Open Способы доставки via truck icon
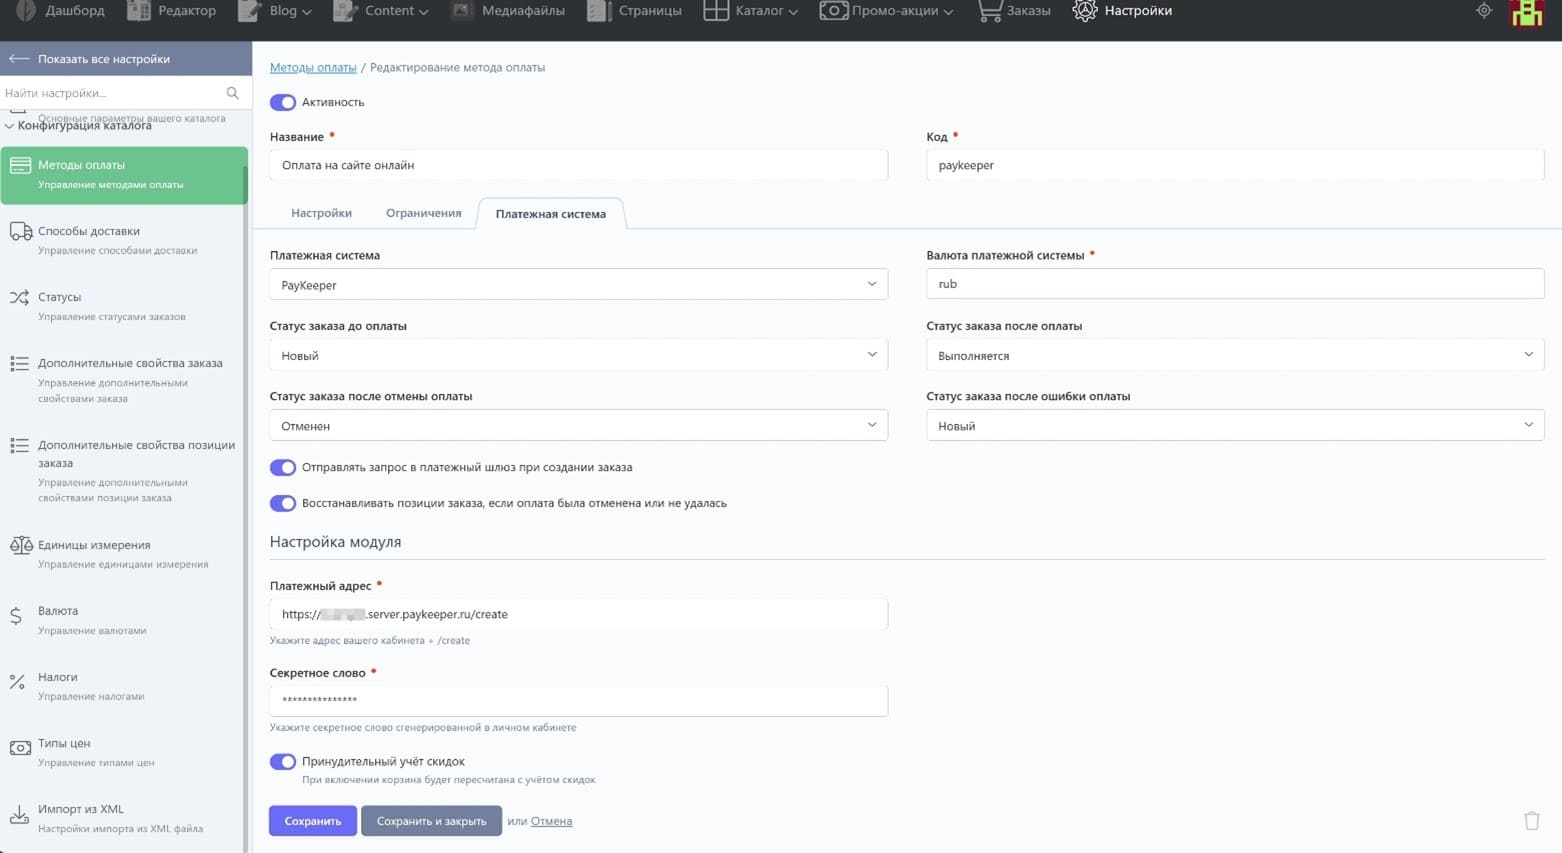 coord(20,232)
